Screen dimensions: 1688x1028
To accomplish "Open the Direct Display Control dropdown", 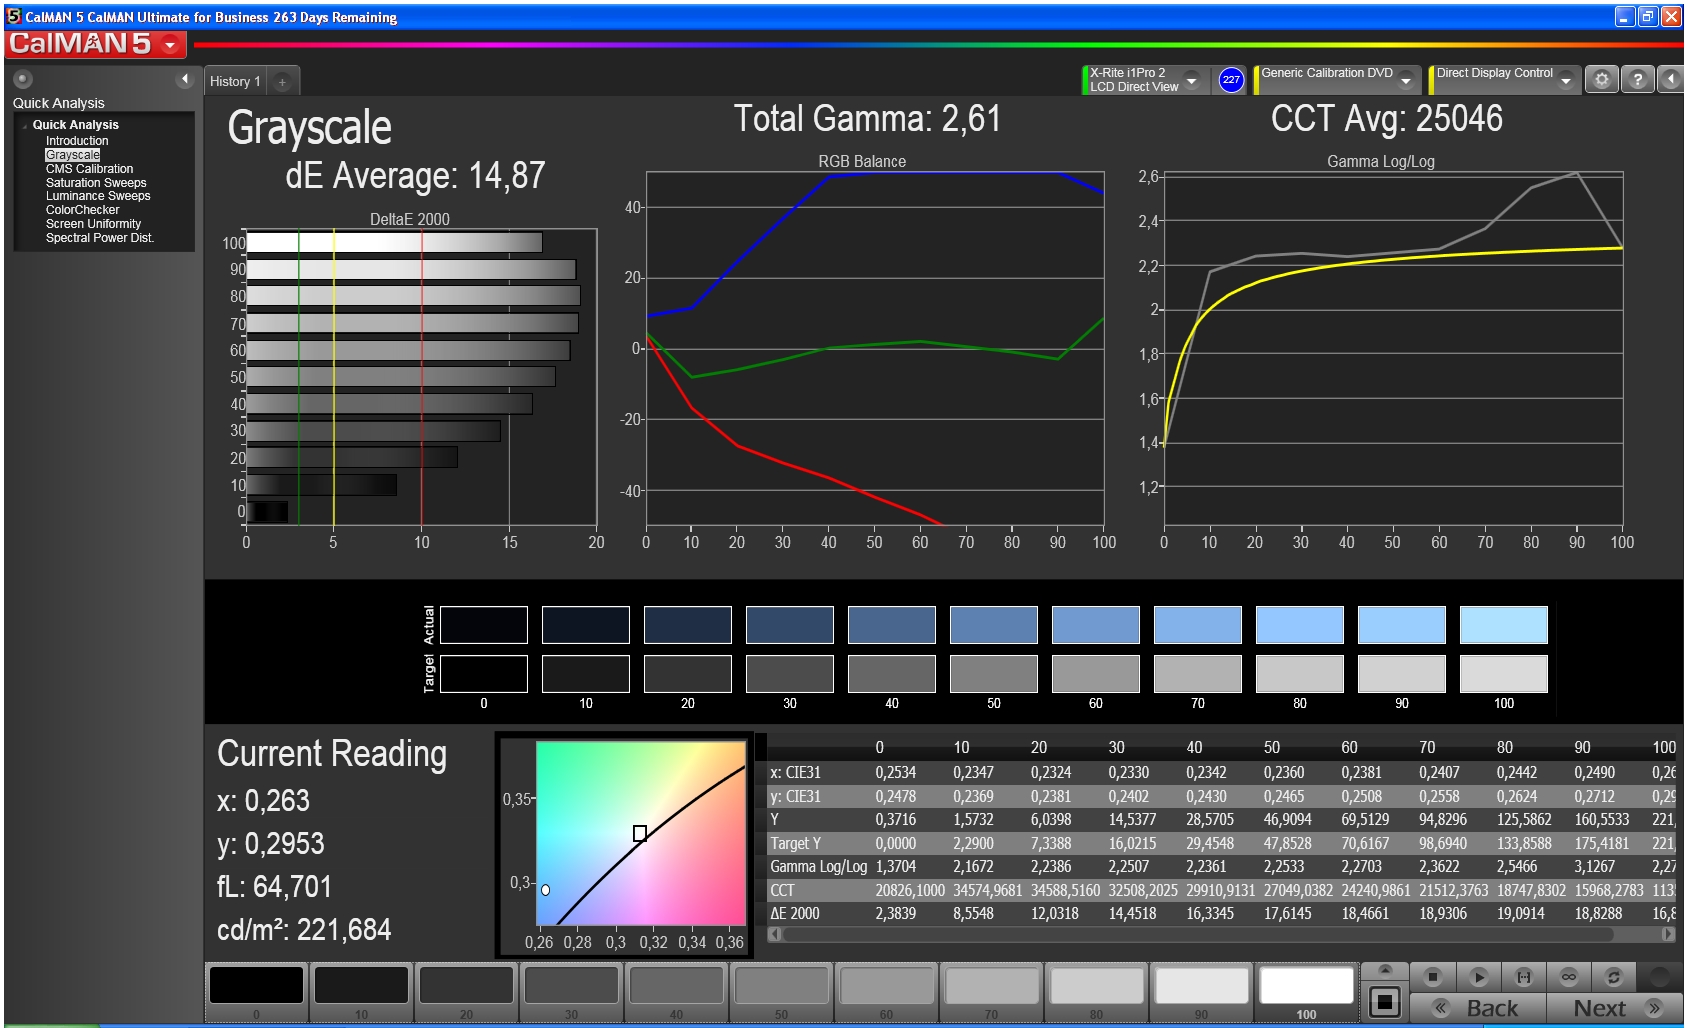I will (x=1566, y=80).
